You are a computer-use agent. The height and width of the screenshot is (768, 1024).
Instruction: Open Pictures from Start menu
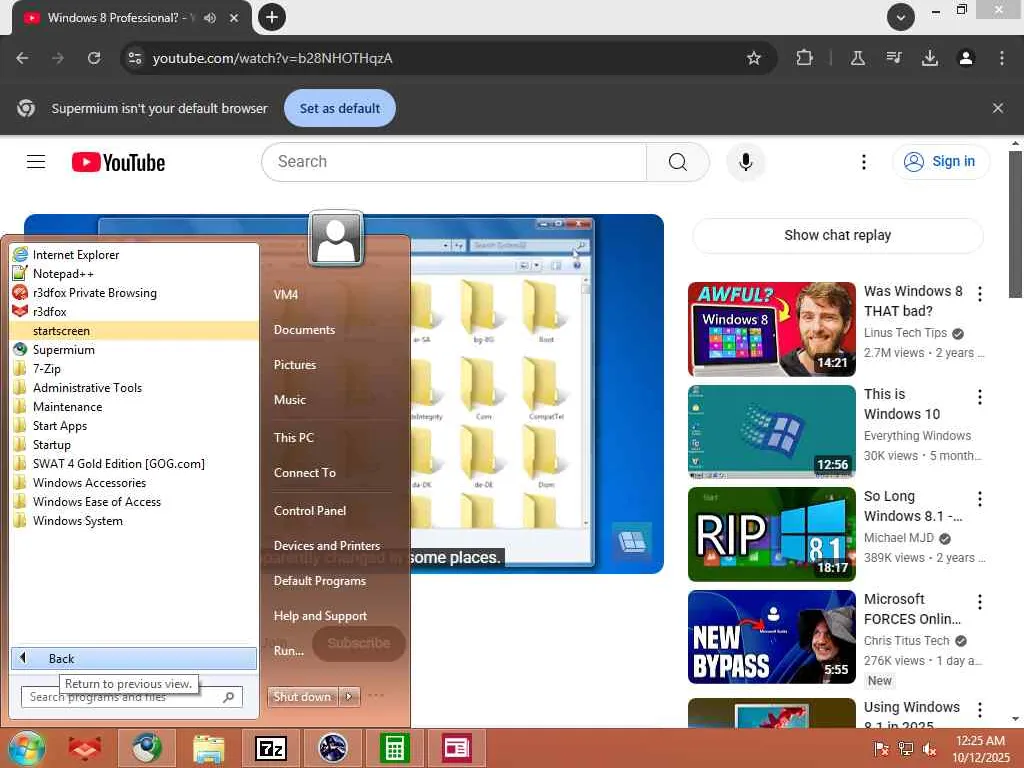point(295,364)
